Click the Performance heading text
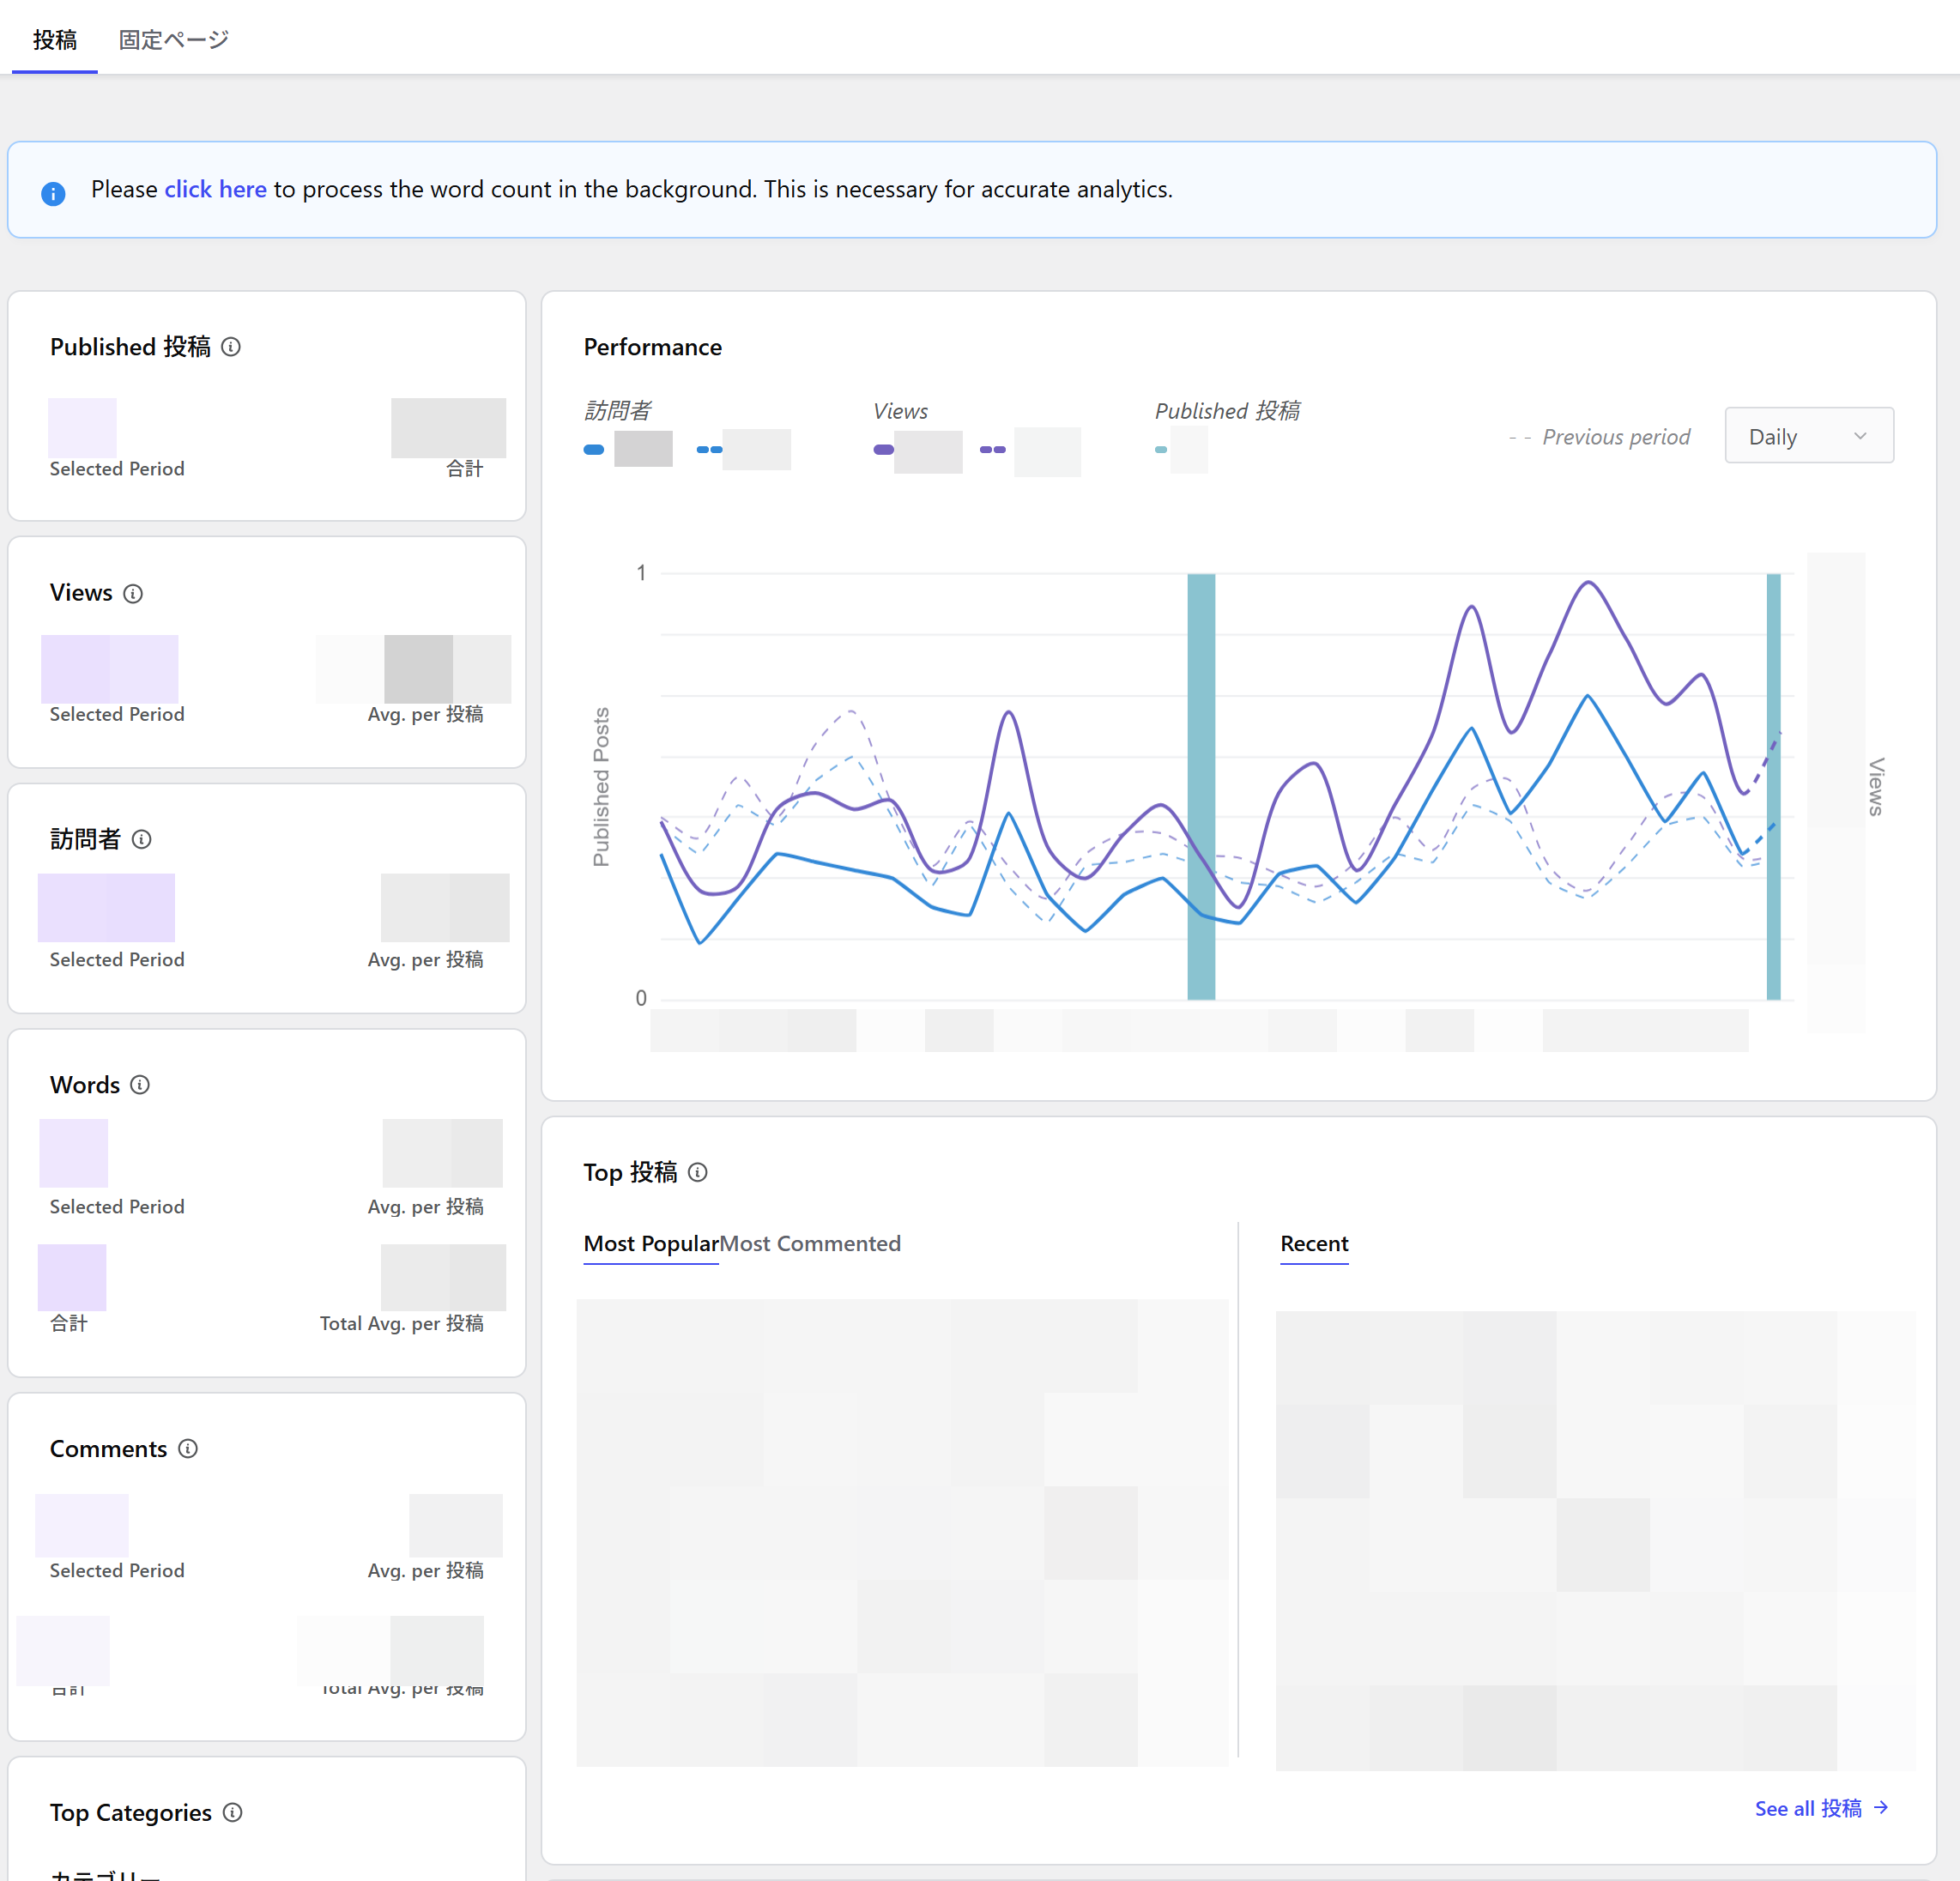 tap(652, 347)
